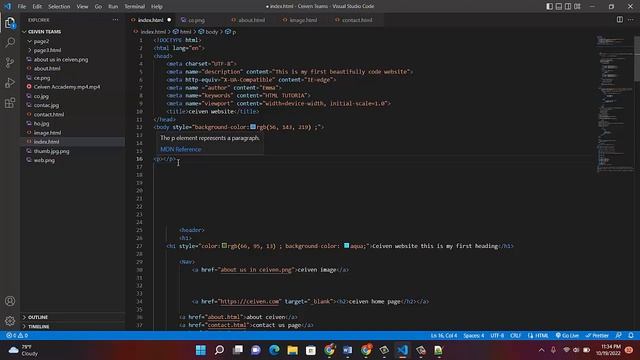640x360 pixels.
Task: Open Customize Layout icon in title bar
Action: point(577,6)
